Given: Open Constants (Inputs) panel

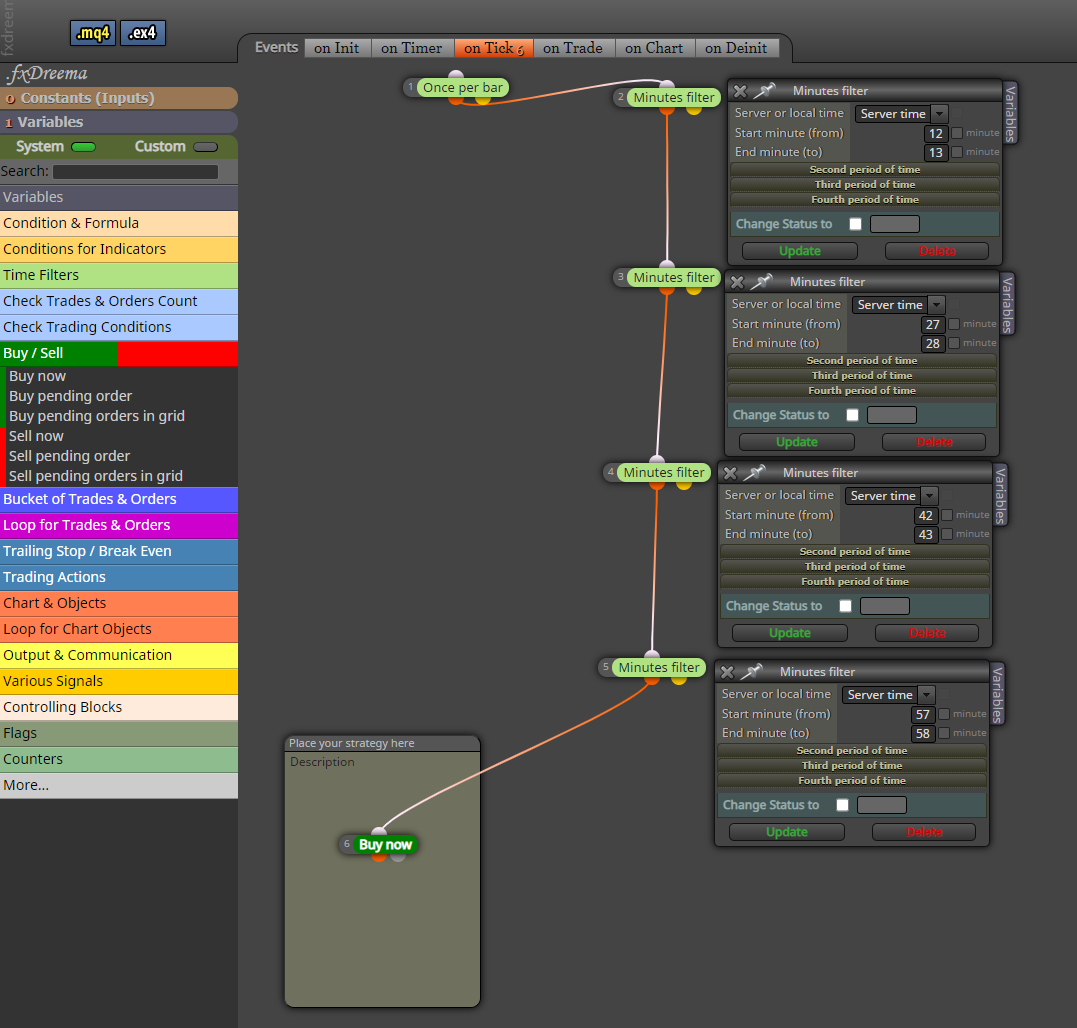Looking at the screenshot, I should (x=119, y=98).
